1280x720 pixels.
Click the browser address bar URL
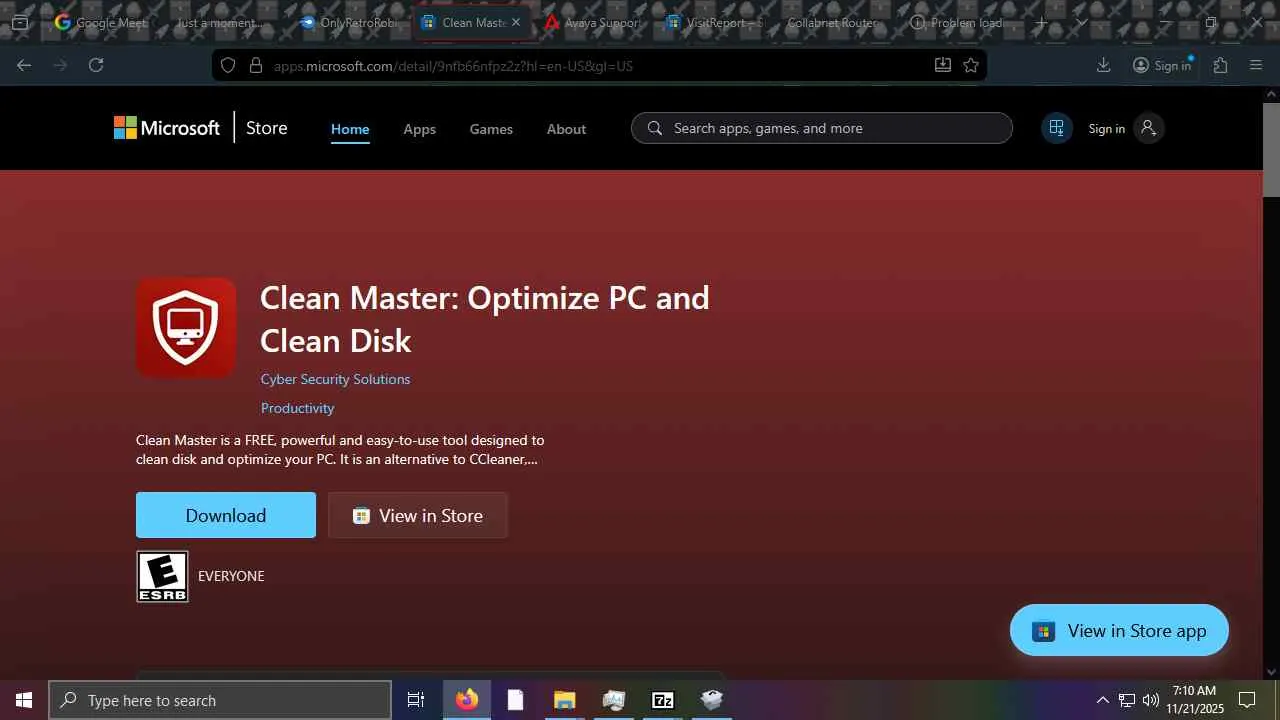(453, 66)
